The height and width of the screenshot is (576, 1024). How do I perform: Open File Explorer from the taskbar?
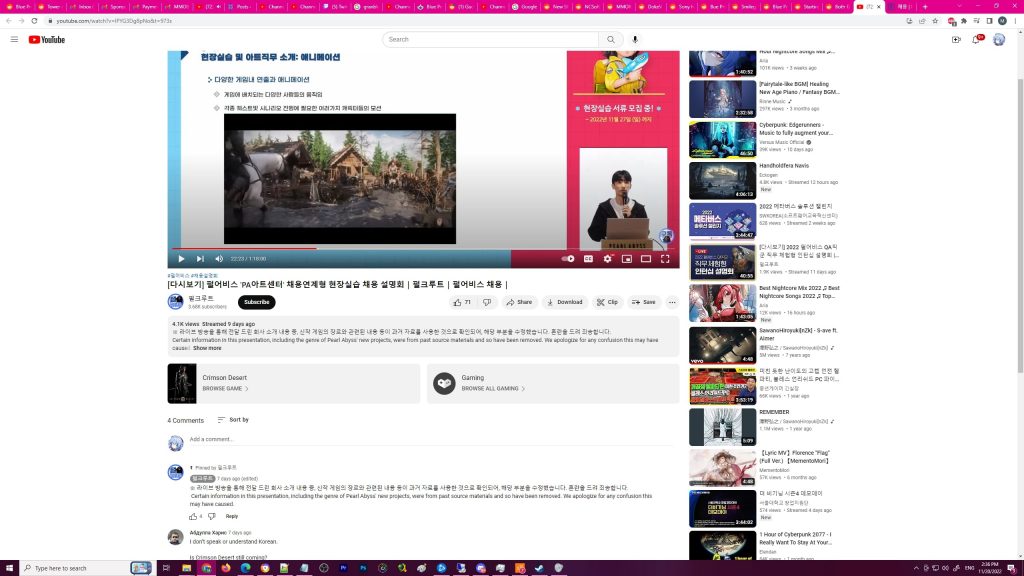pyautogui.click(x=187, y=568)
